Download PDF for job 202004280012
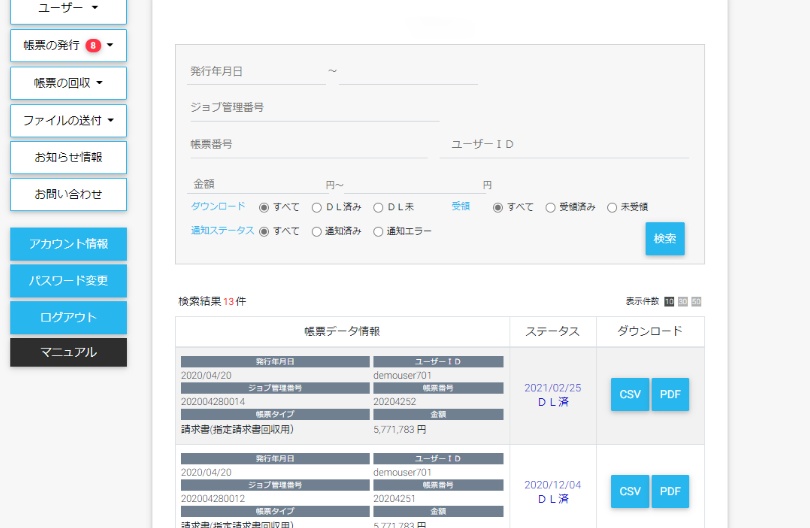Image resolution: width=810 pixels, height=528 pixels. pos(670,491)
